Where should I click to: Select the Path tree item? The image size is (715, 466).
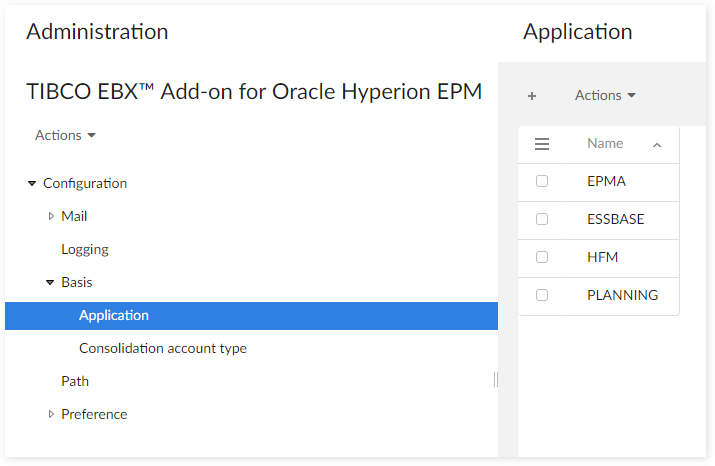tap(75, 381)
